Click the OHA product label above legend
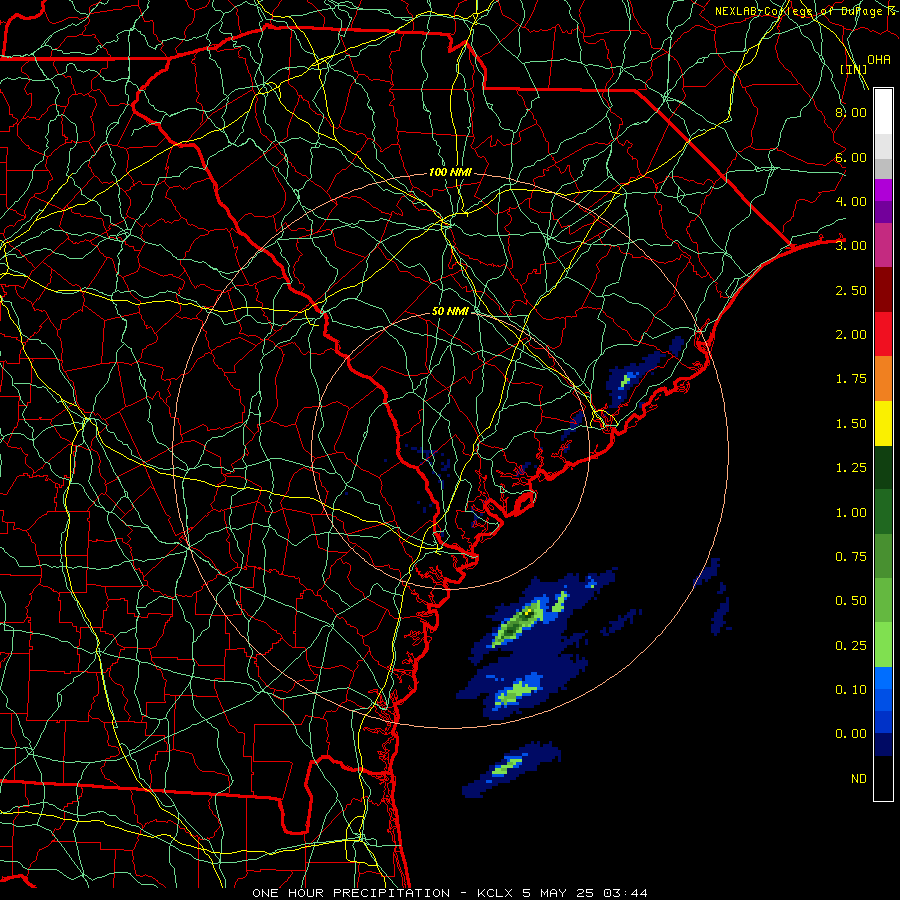The image size is (900, 900). [x=878, y=59]
